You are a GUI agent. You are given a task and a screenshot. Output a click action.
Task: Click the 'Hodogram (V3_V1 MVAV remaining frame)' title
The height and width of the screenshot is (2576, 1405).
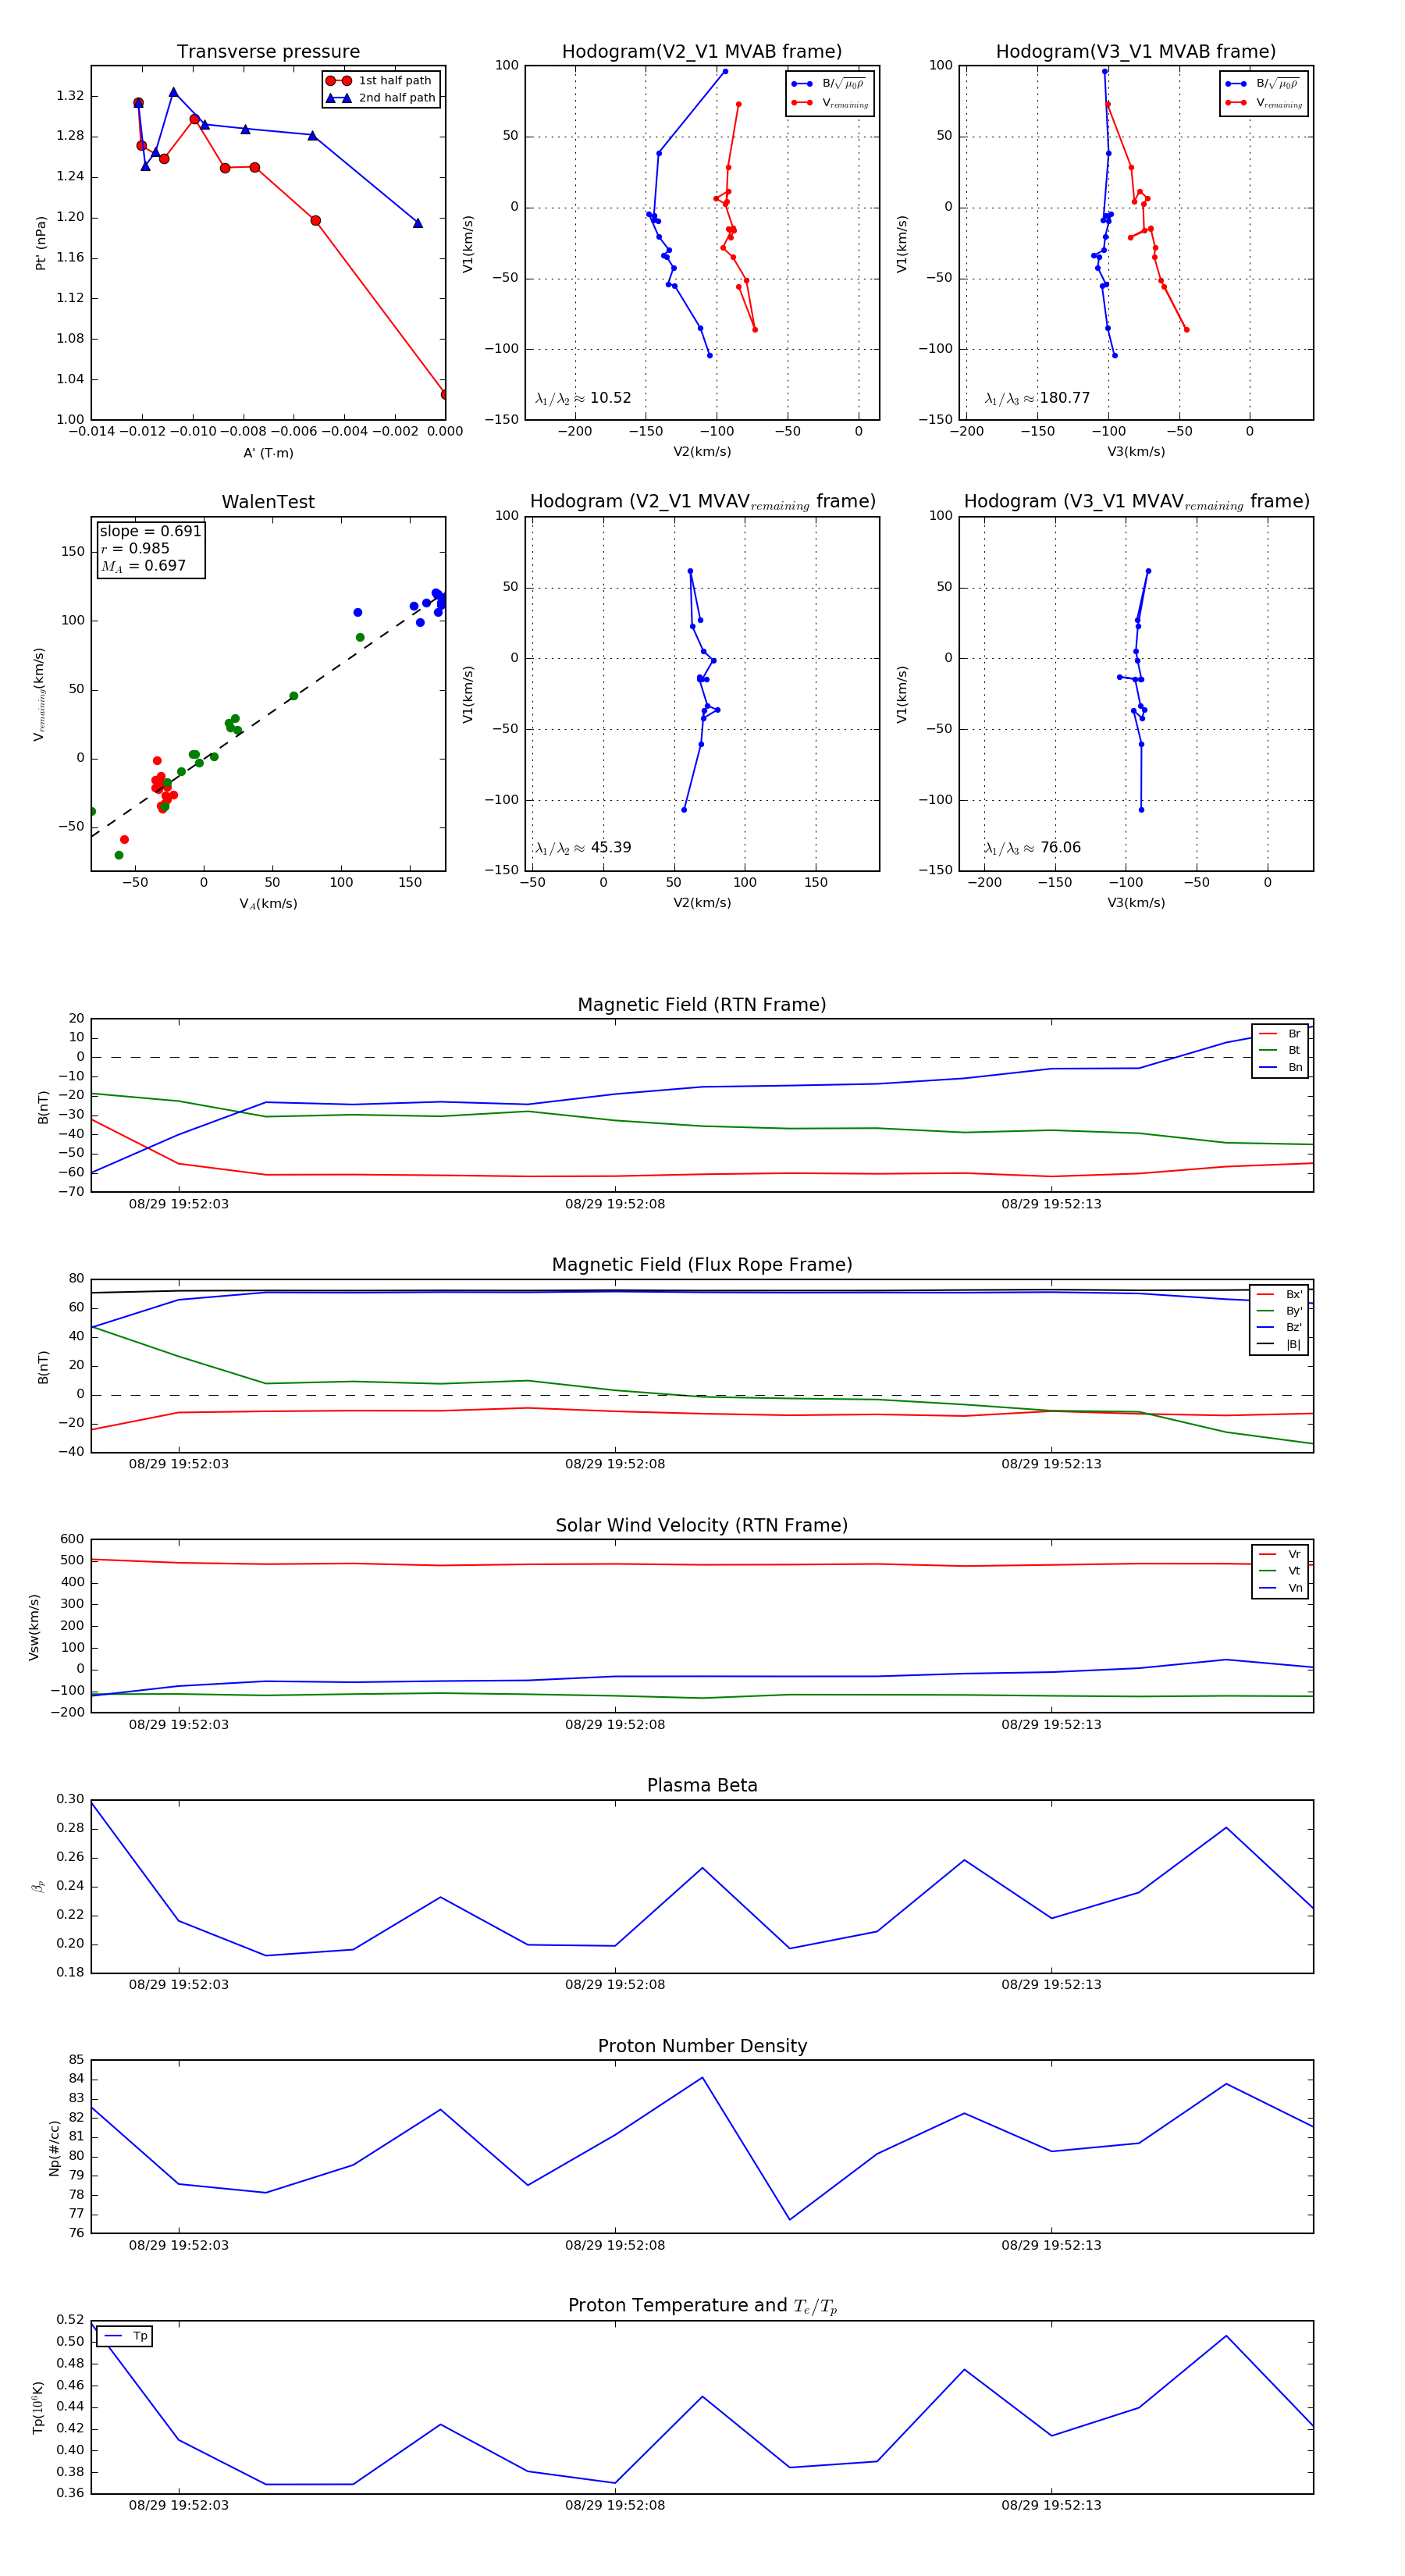click(x=1136, y=502)
